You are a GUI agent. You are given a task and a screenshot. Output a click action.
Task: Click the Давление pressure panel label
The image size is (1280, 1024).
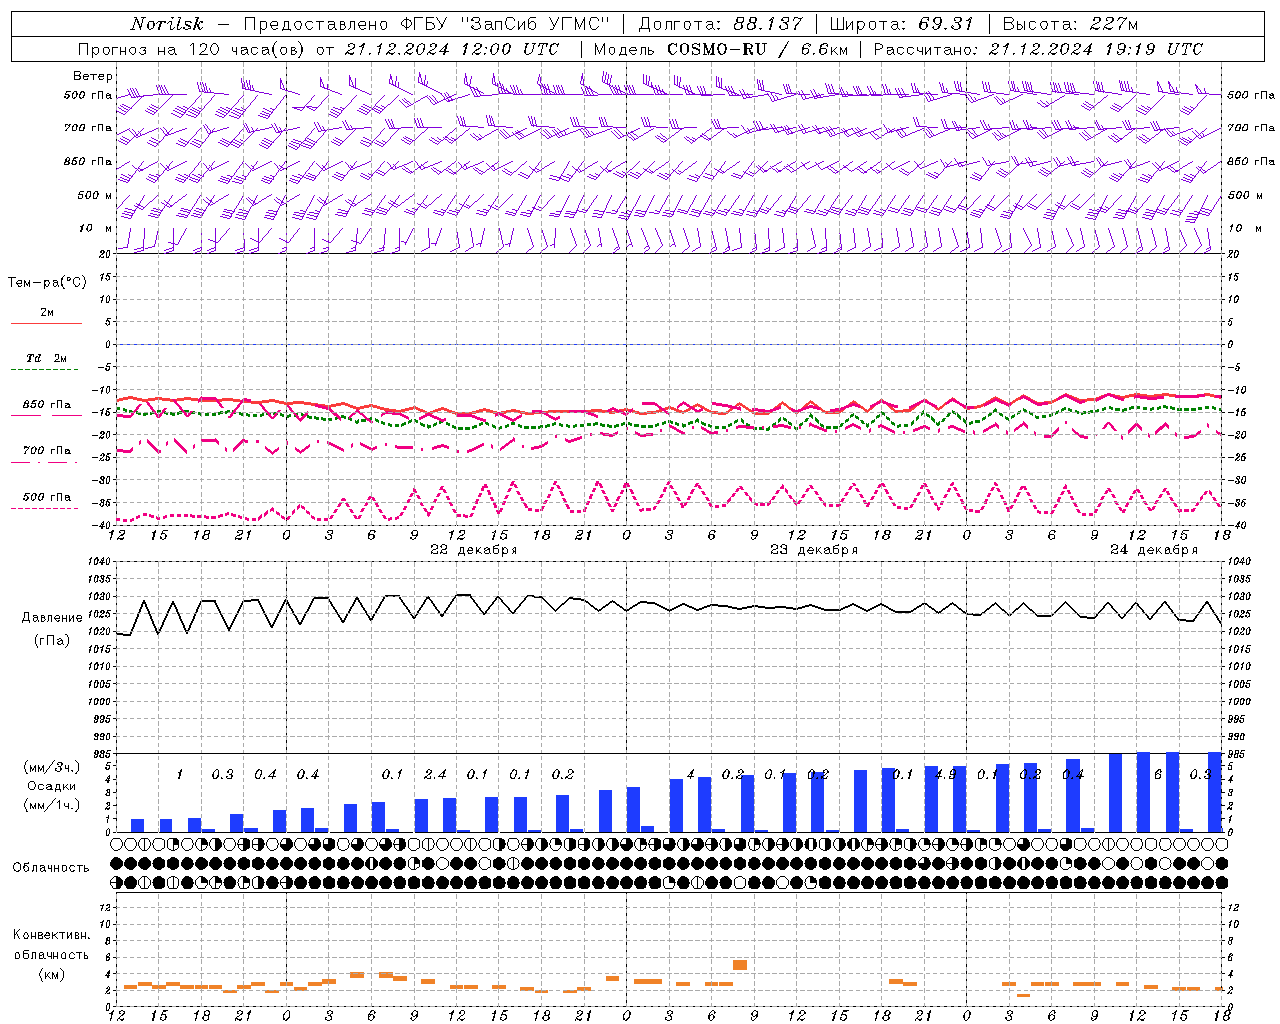(52, 618)
